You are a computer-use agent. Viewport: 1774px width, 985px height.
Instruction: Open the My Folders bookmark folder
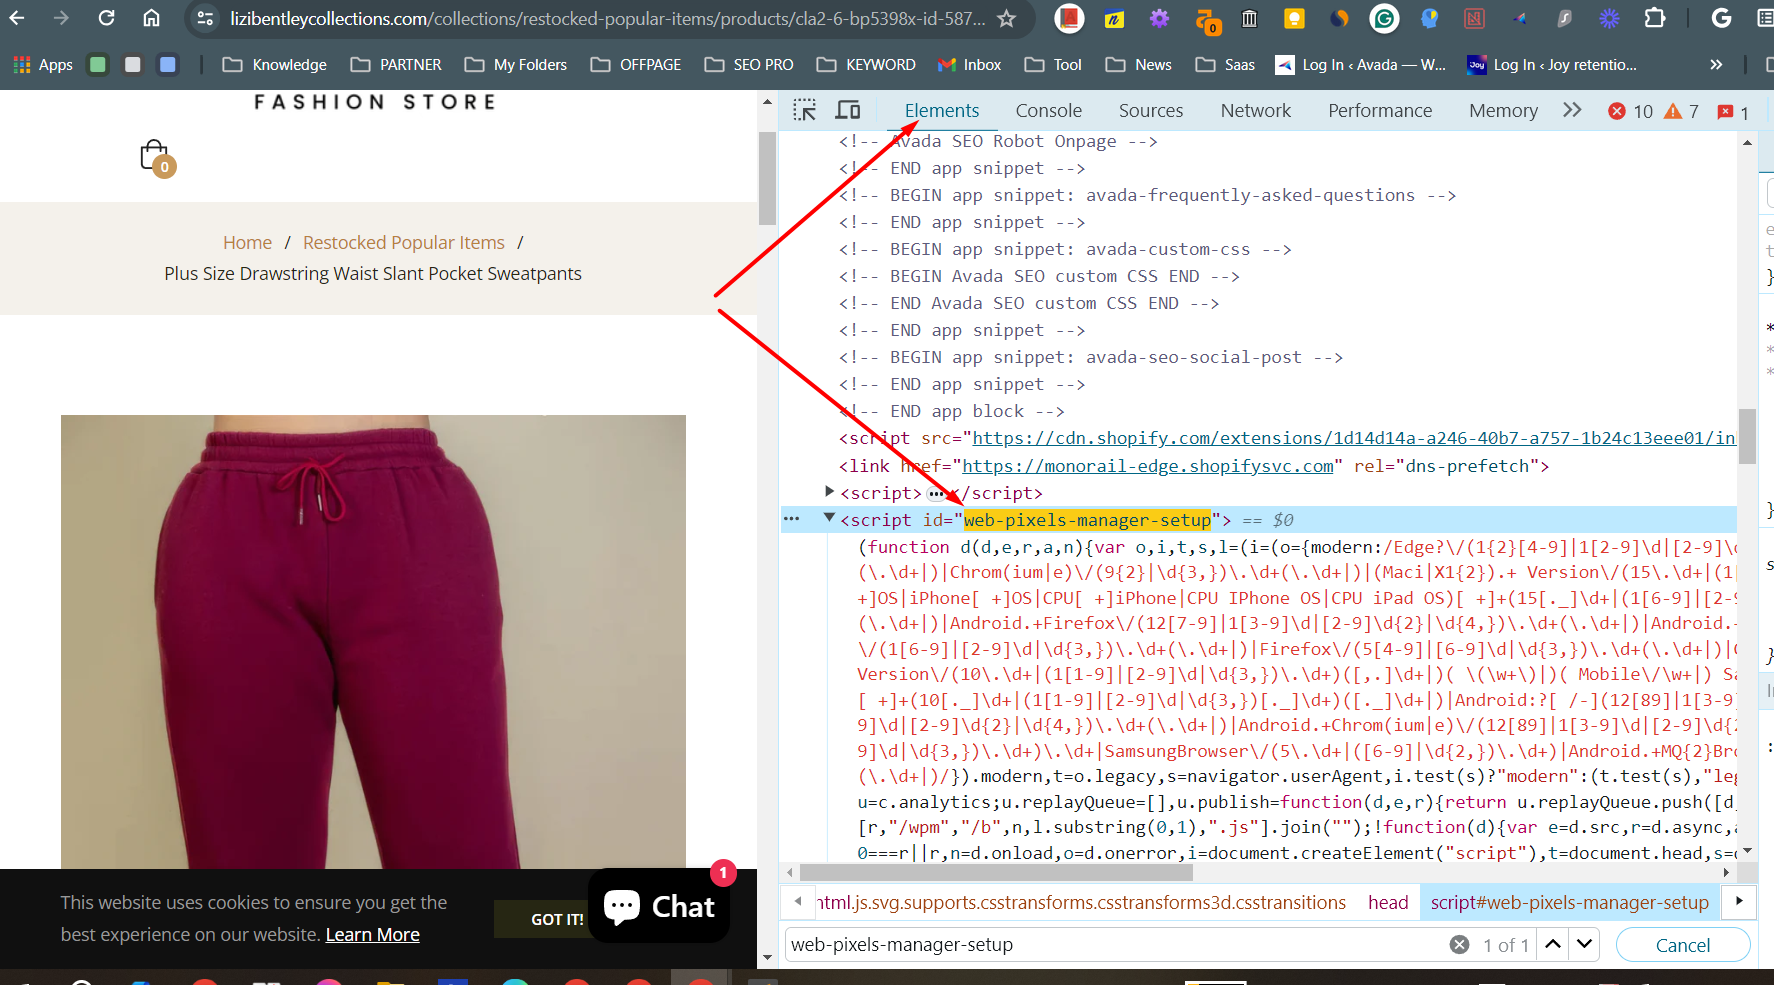(x=516, y=65)
